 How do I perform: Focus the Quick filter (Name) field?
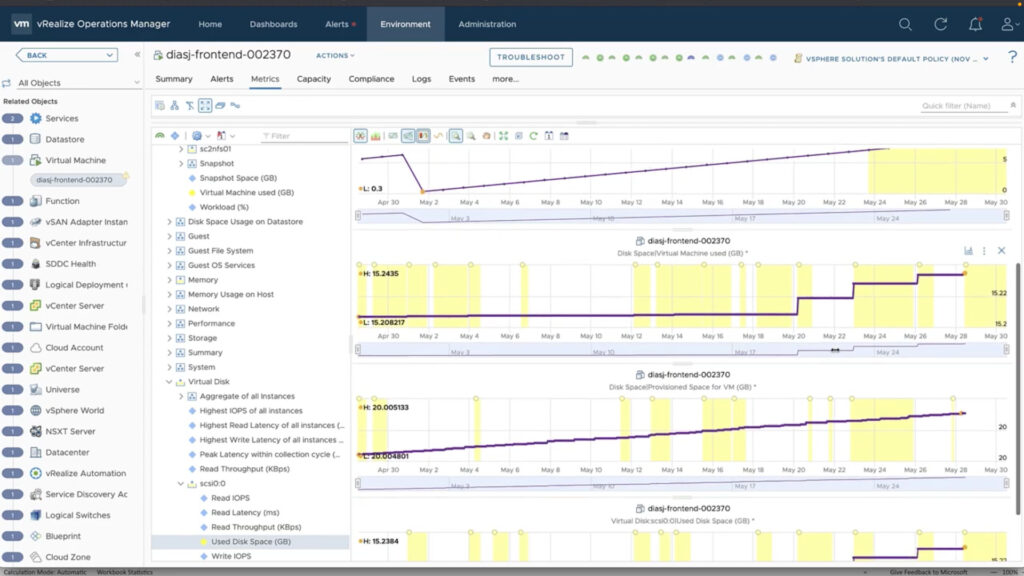pos(964,106)
